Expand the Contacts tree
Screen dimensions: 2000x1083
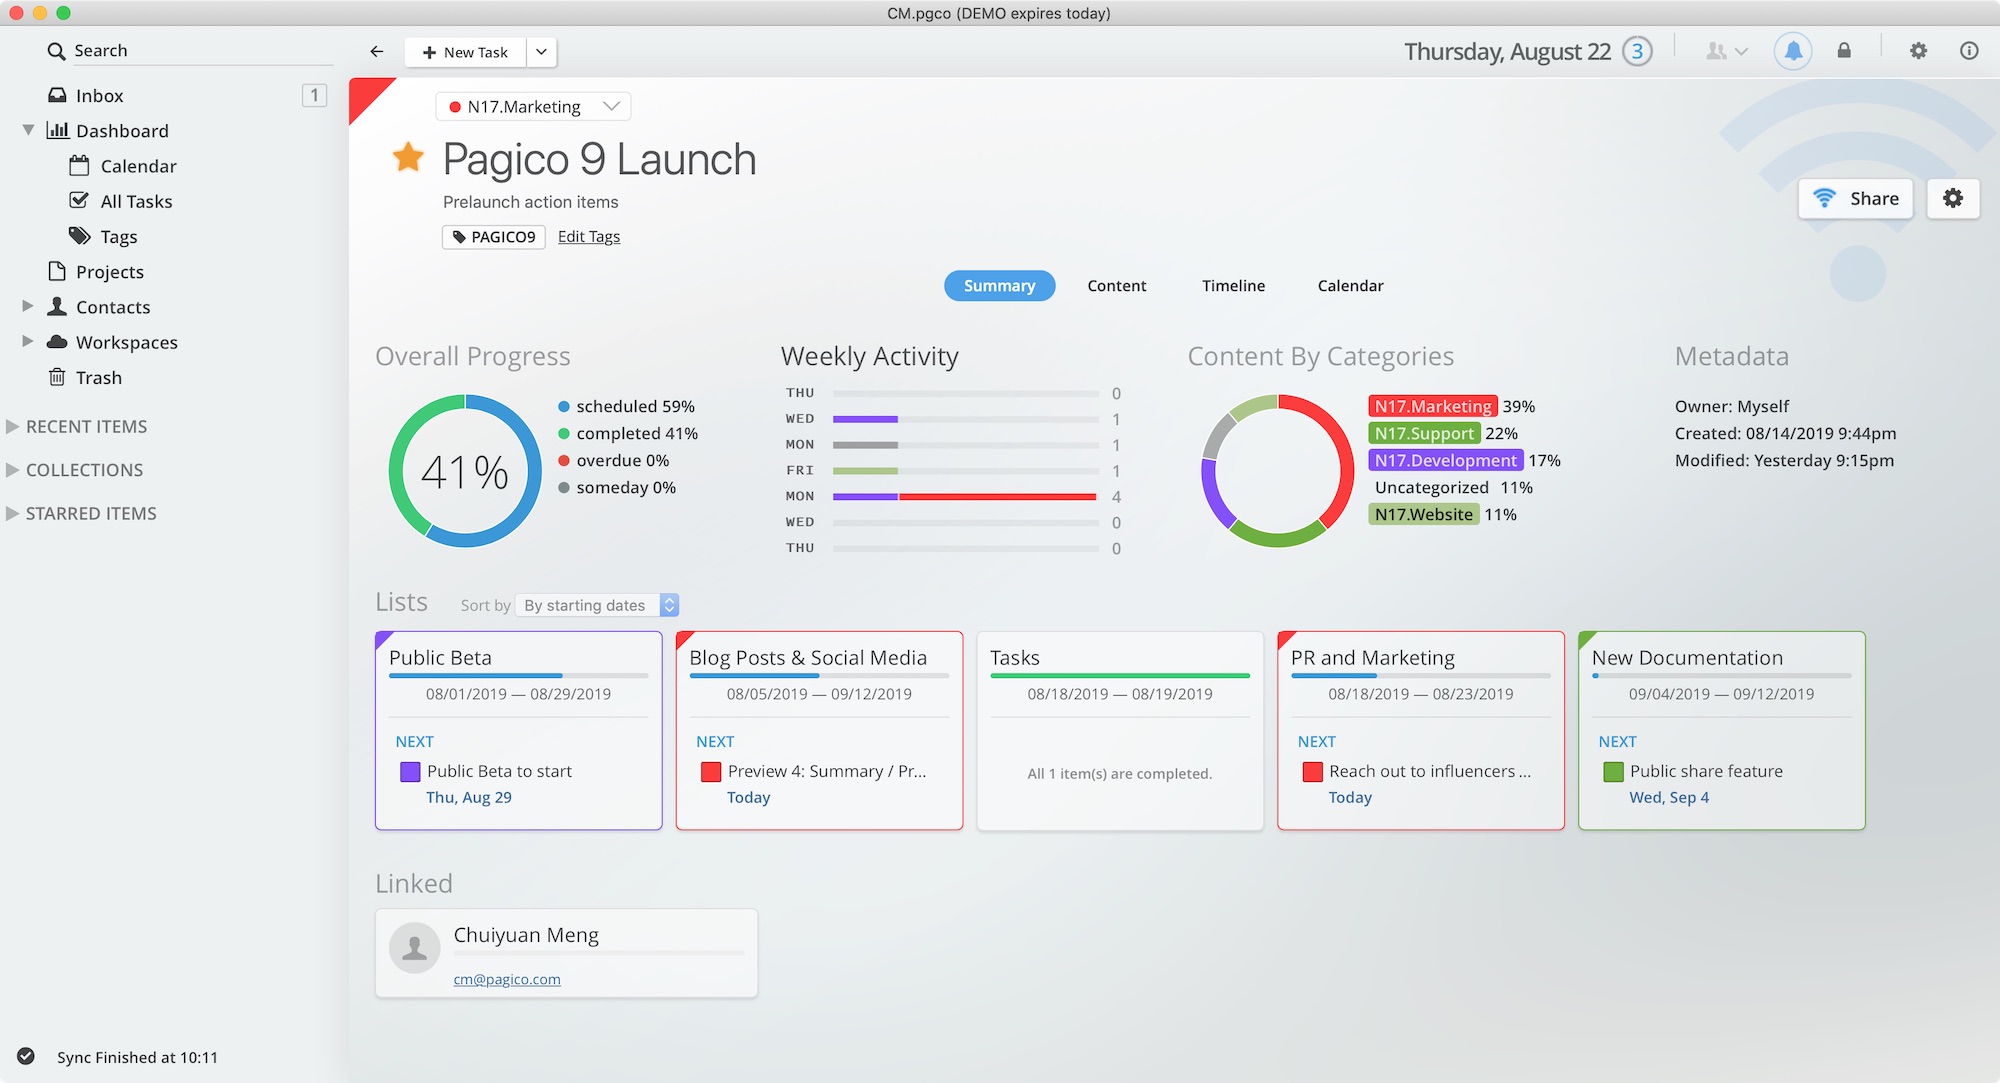tap(28, 306)
